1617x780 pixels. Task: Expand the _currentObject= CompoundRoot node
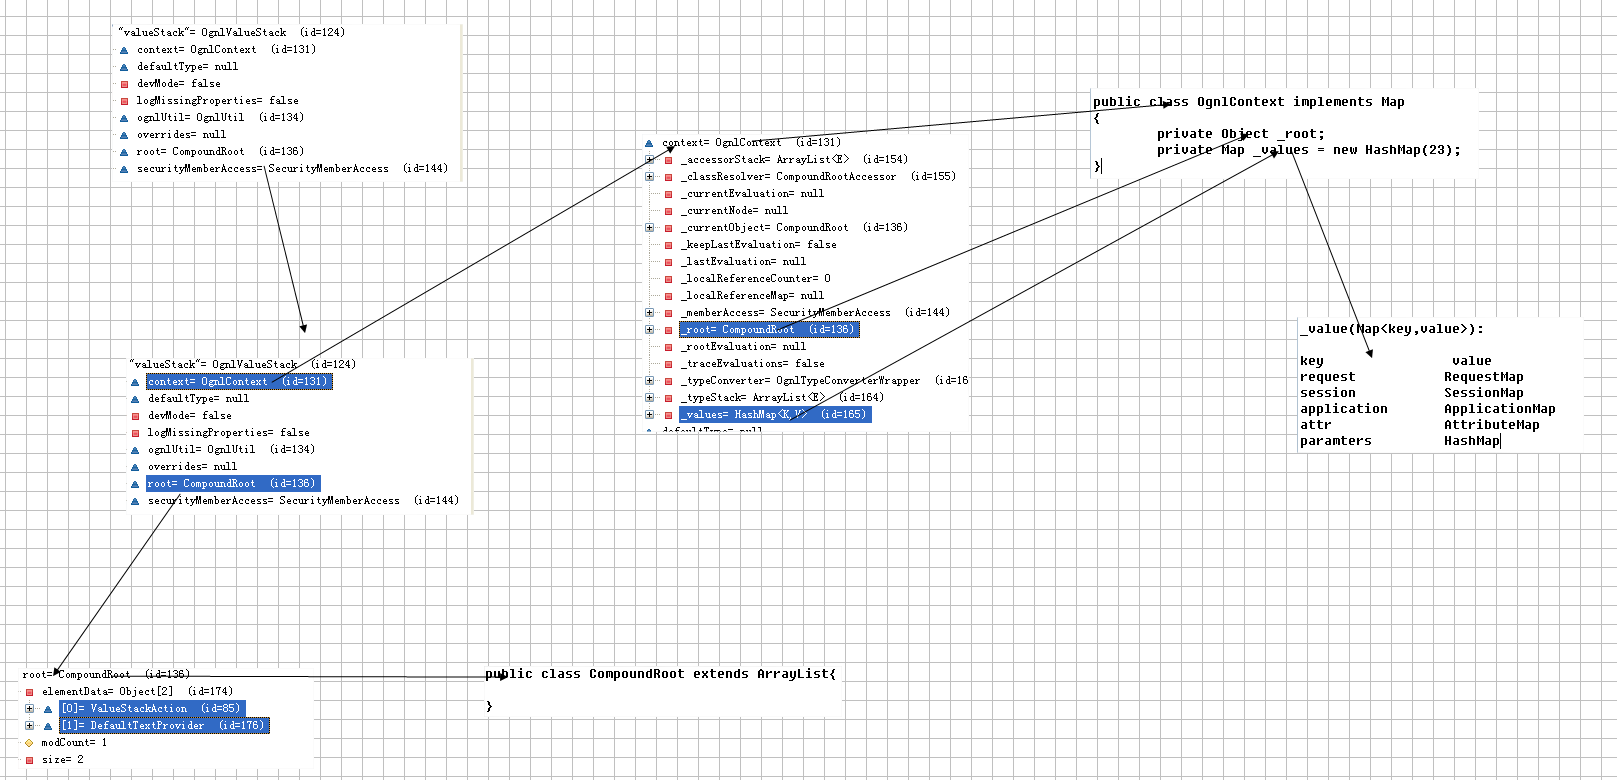pyautogui.click(x=650, y=228)
